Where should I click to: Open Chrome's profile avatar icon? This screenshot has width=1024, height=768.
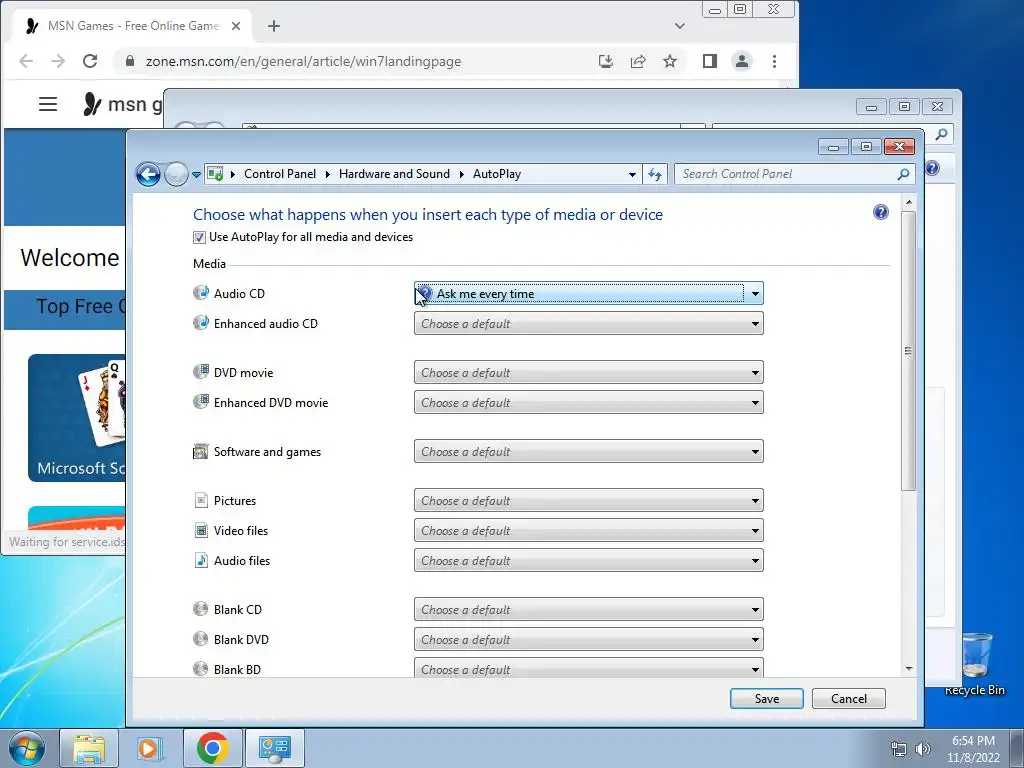[742, 61]
